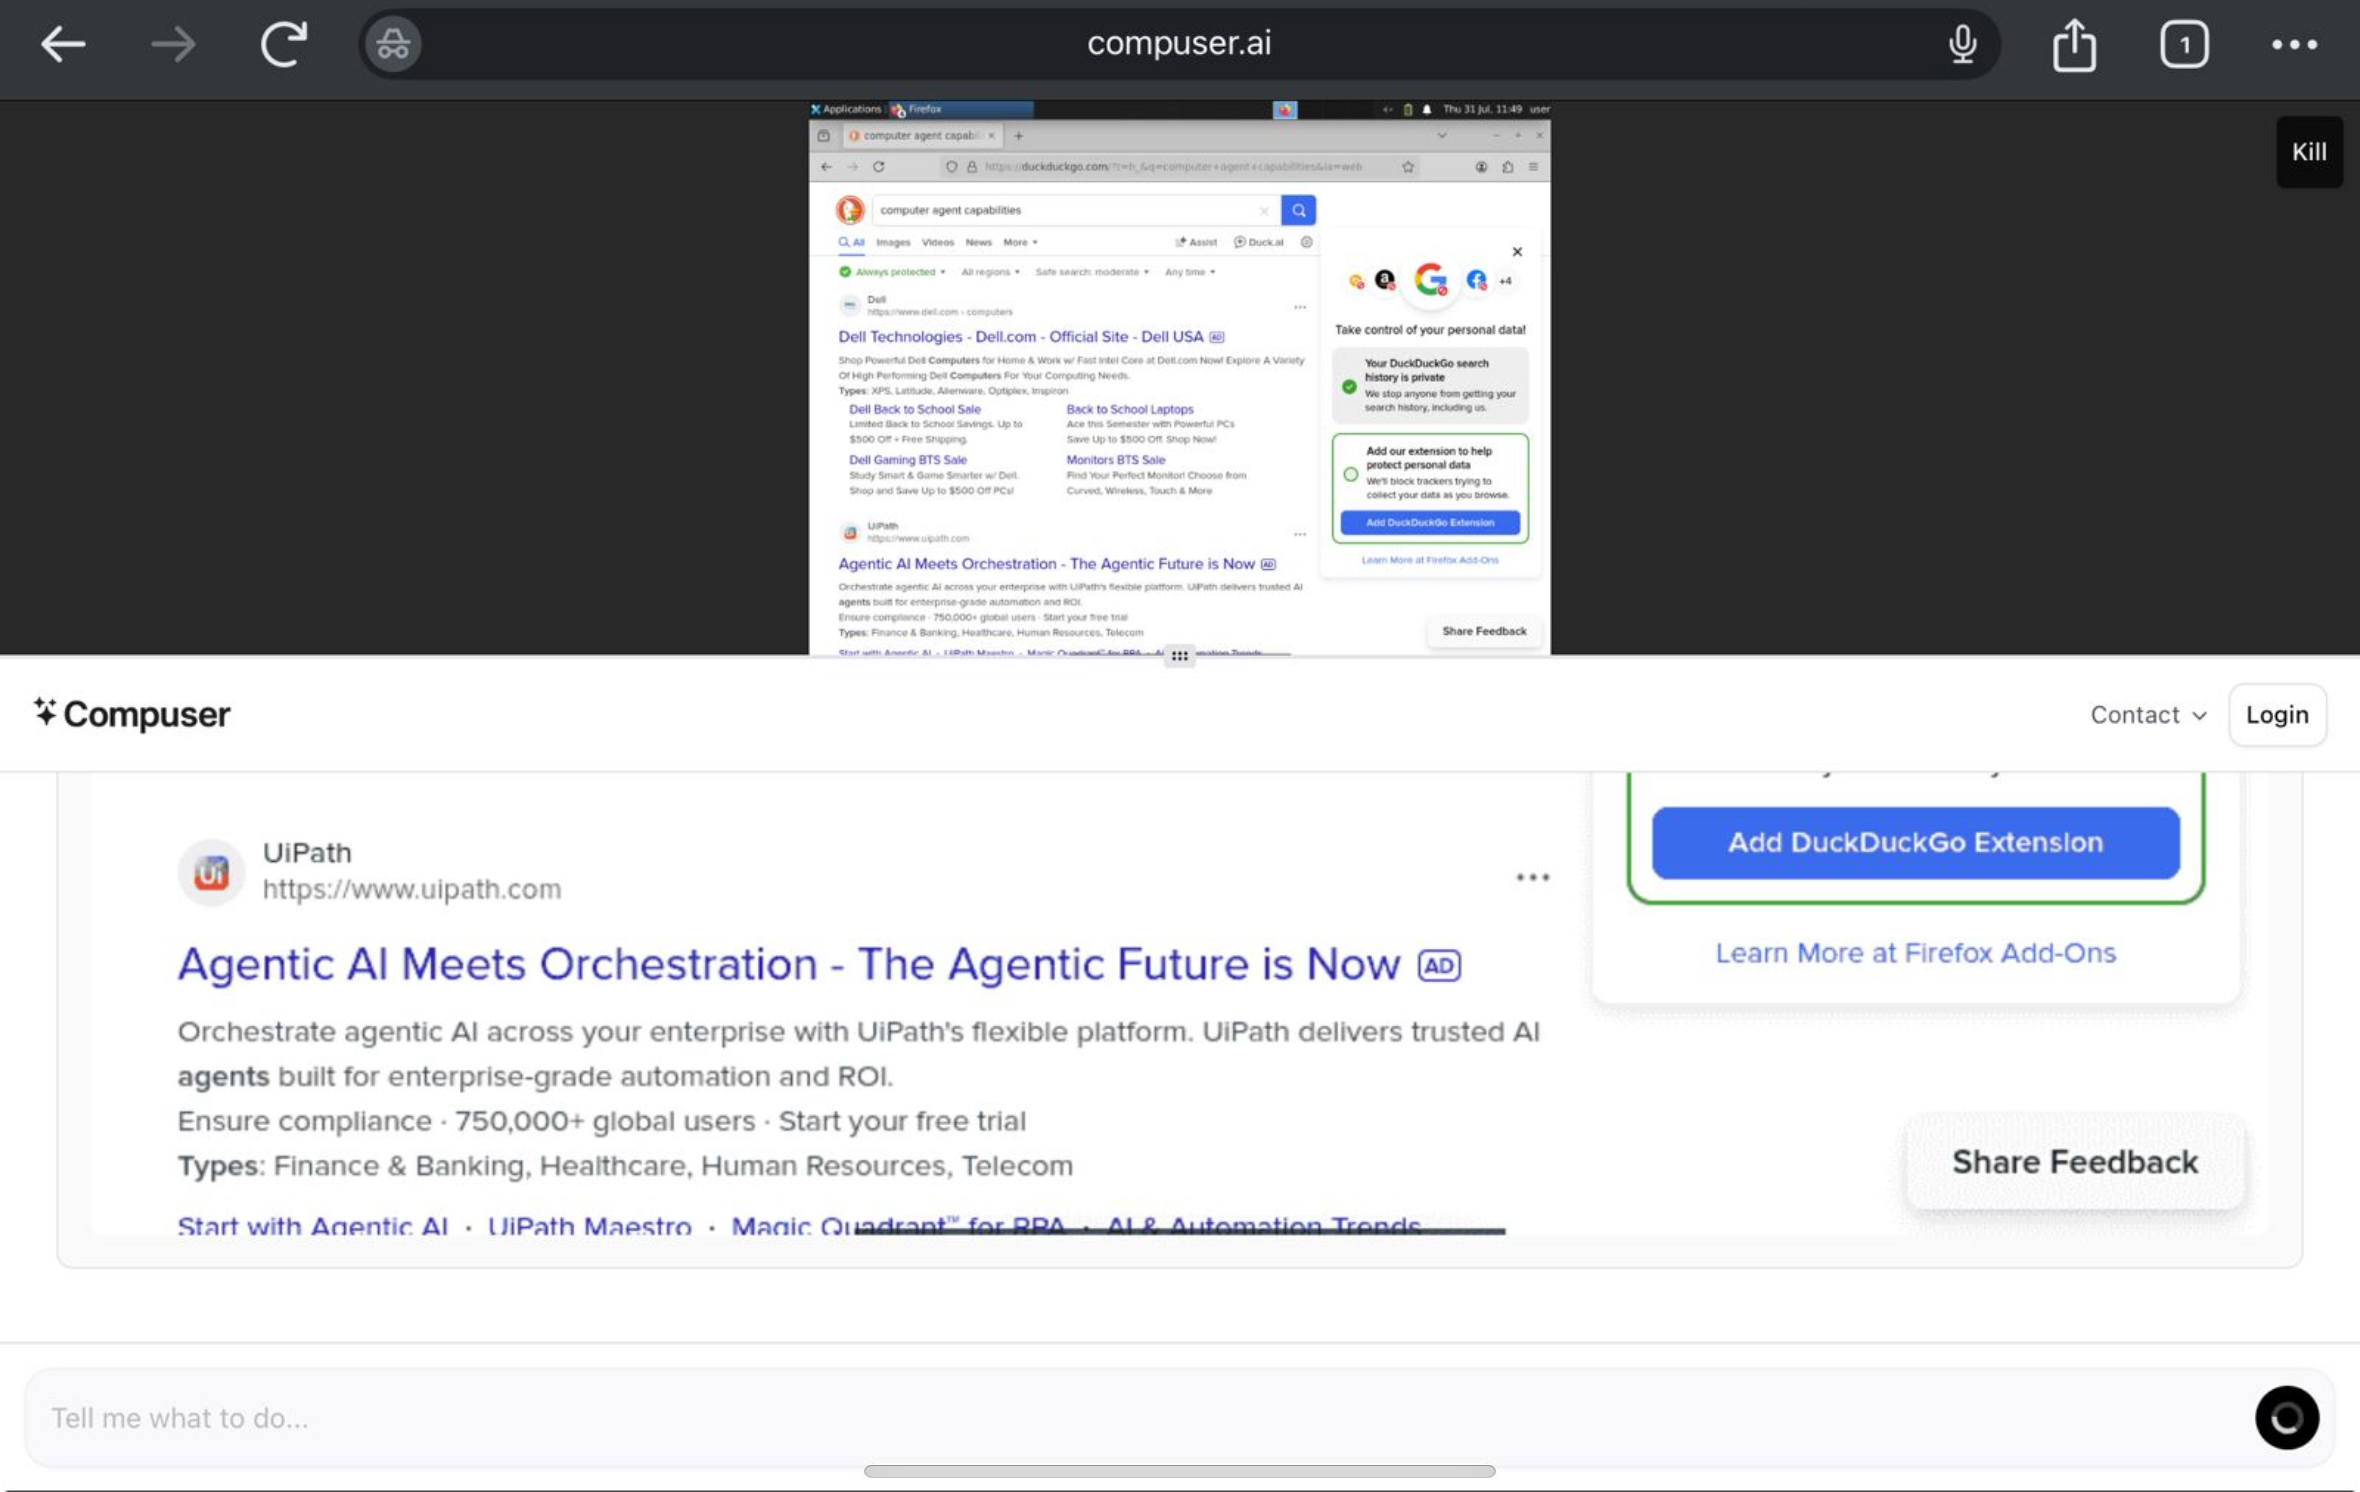The width and height of the screenshot is (2360, 1492).
Task: Open the Dell Back to School Sale sitelink
Action: (x=914, y=409)
